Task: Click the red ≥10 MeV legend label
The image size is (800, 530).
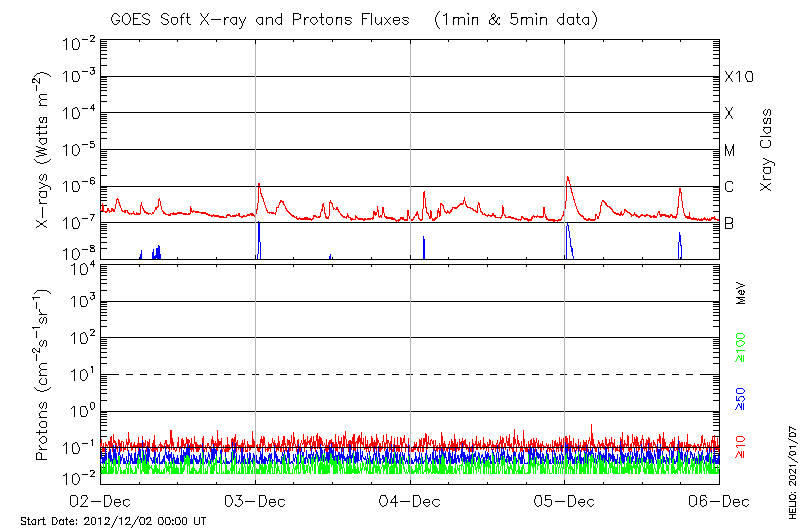Action: [741, 443]
